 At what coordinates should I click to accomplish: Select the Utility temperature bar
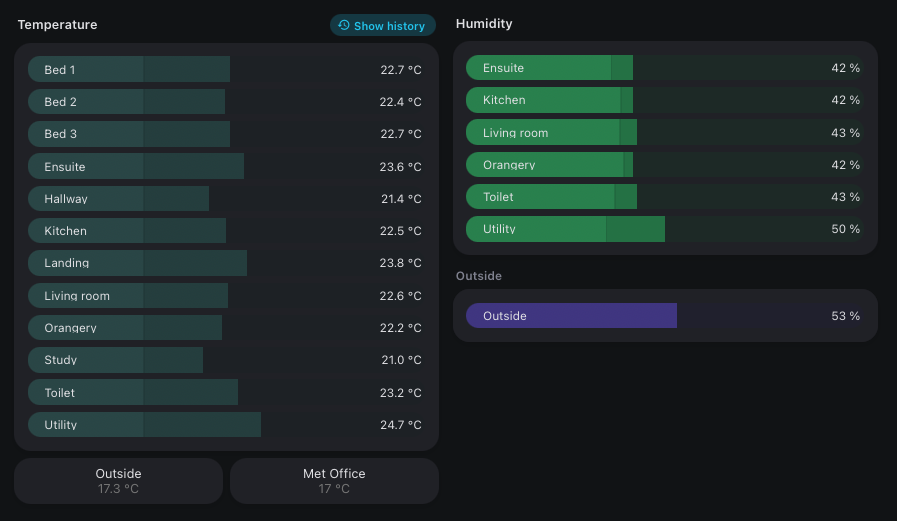[227, 424]
